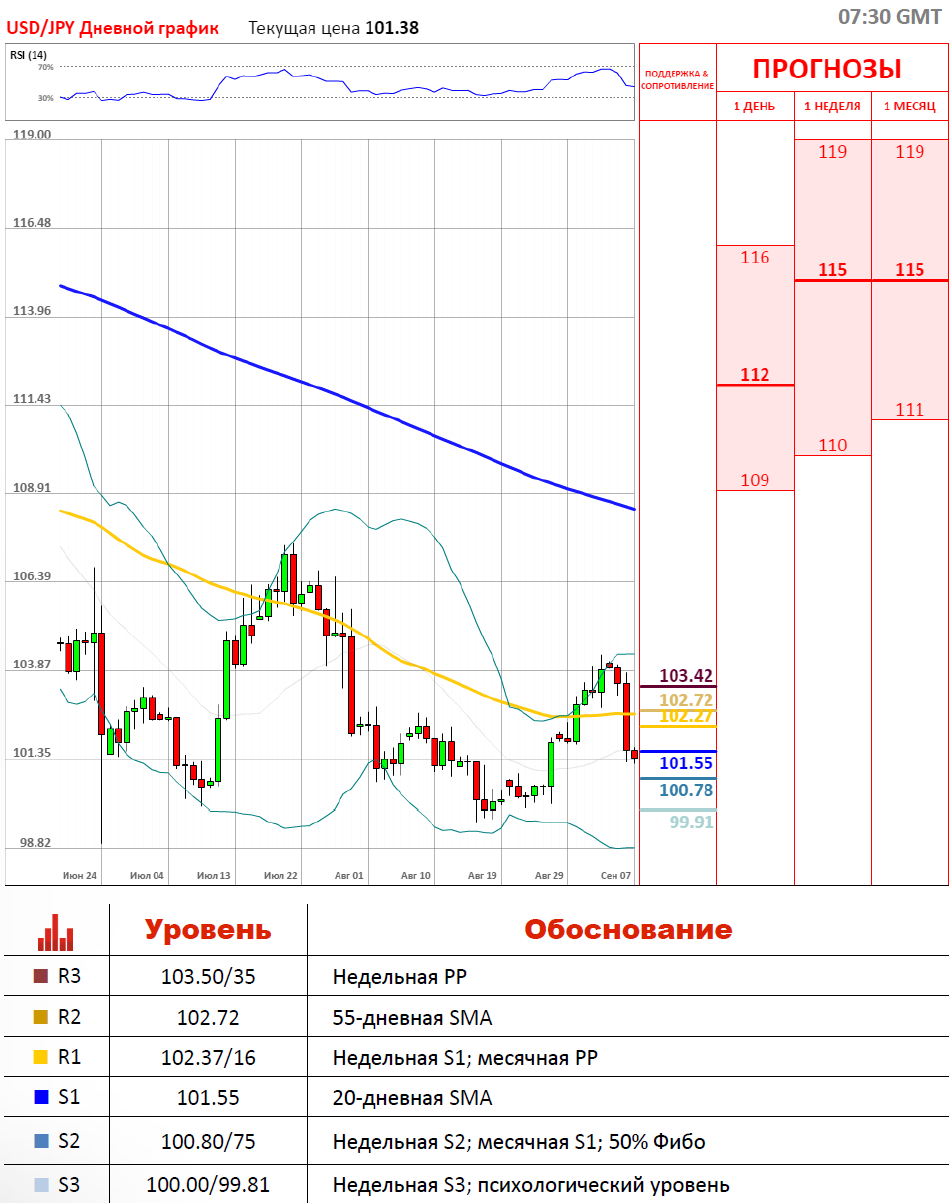Click the 111.43 price axis label
Image resolution: width=949 pixels, height=1203 pixels.
tap(31, 399)
